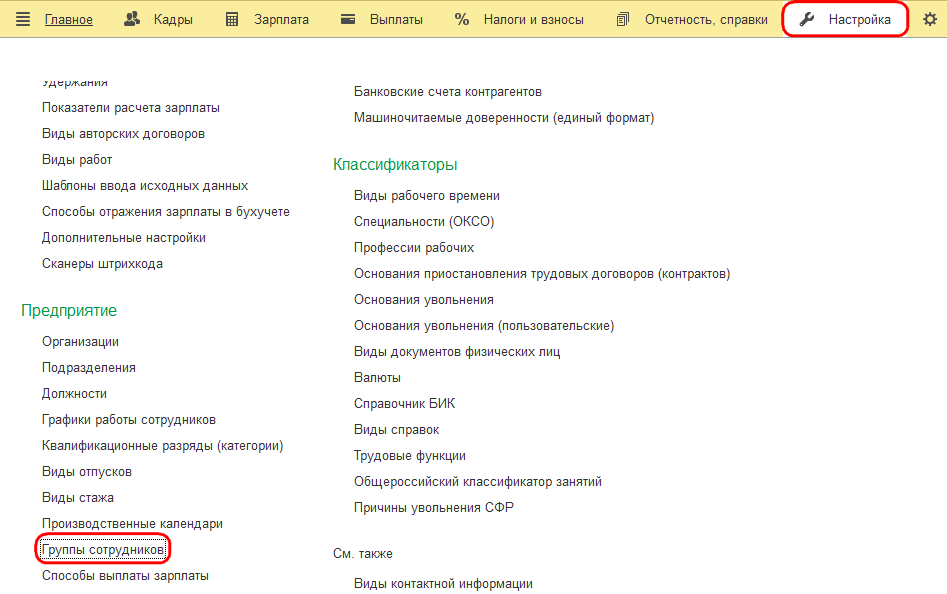Open Специальности (ОКСО) classifier
The height and width of the screenshot is (594, 947).
click(424, 222)
